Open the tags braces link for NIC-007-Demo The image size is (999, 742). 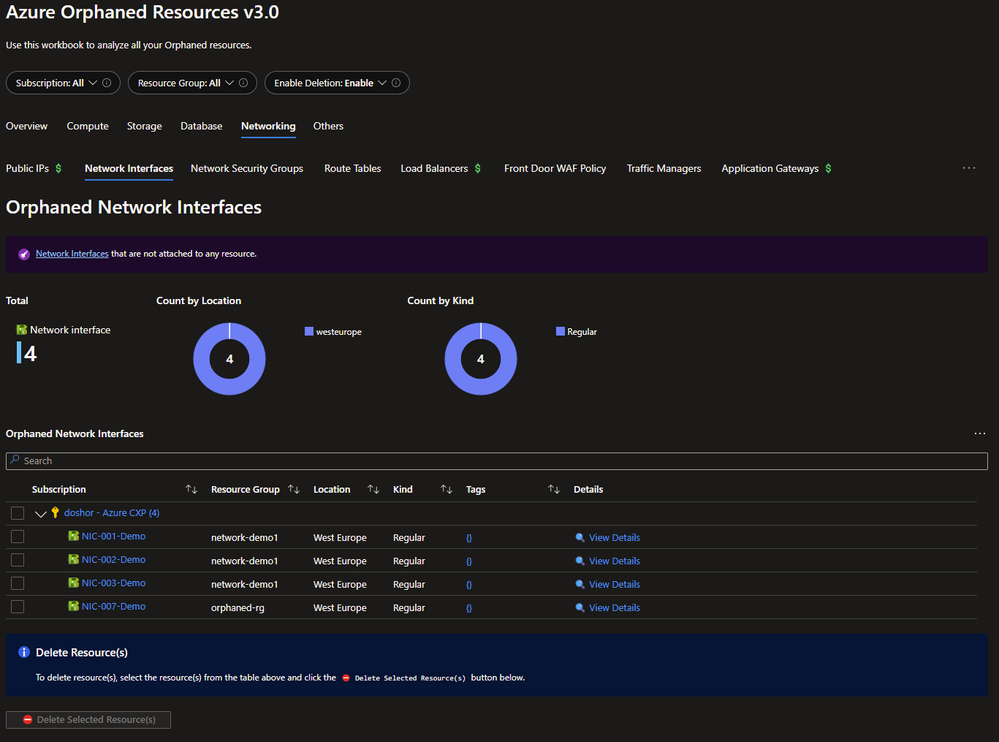click(x=469, y=608)
